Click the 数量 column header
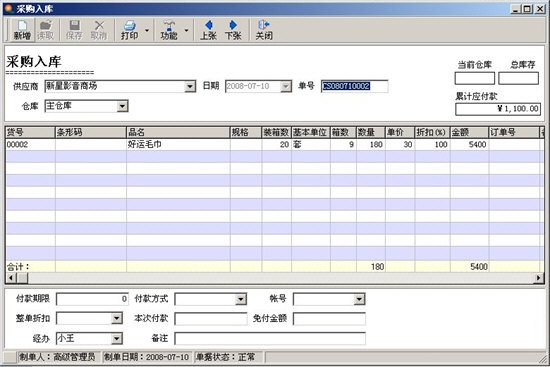Image resolution: width=550 pixels, height=367 pixels. pyautogui.click(x=370, y=132)
